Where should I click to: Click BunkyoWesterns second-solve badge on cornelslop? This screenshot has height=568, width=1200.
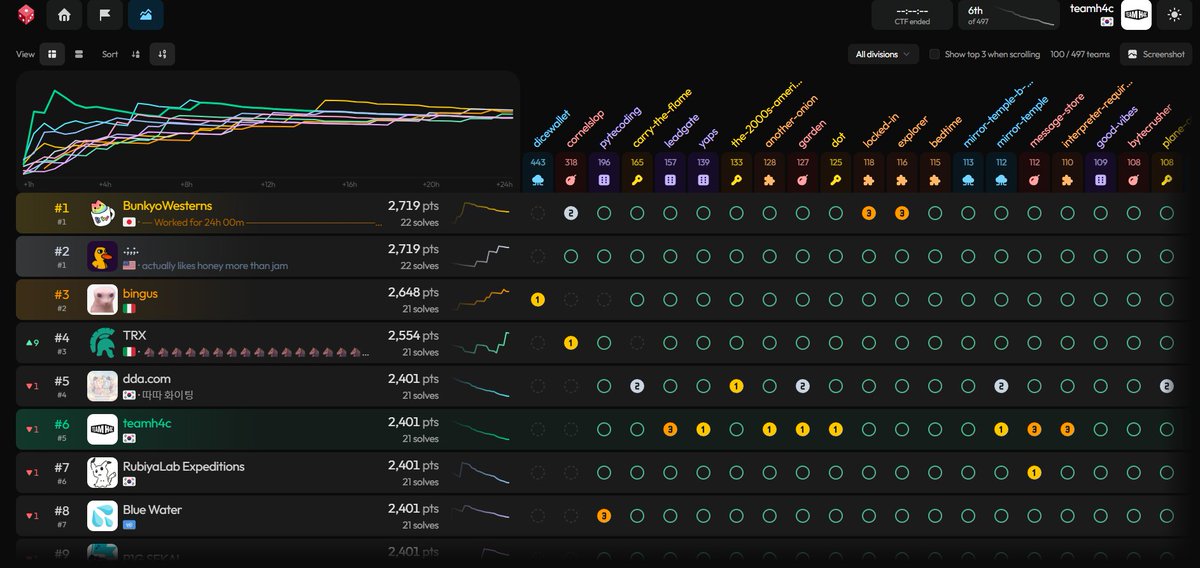point(571,213)
